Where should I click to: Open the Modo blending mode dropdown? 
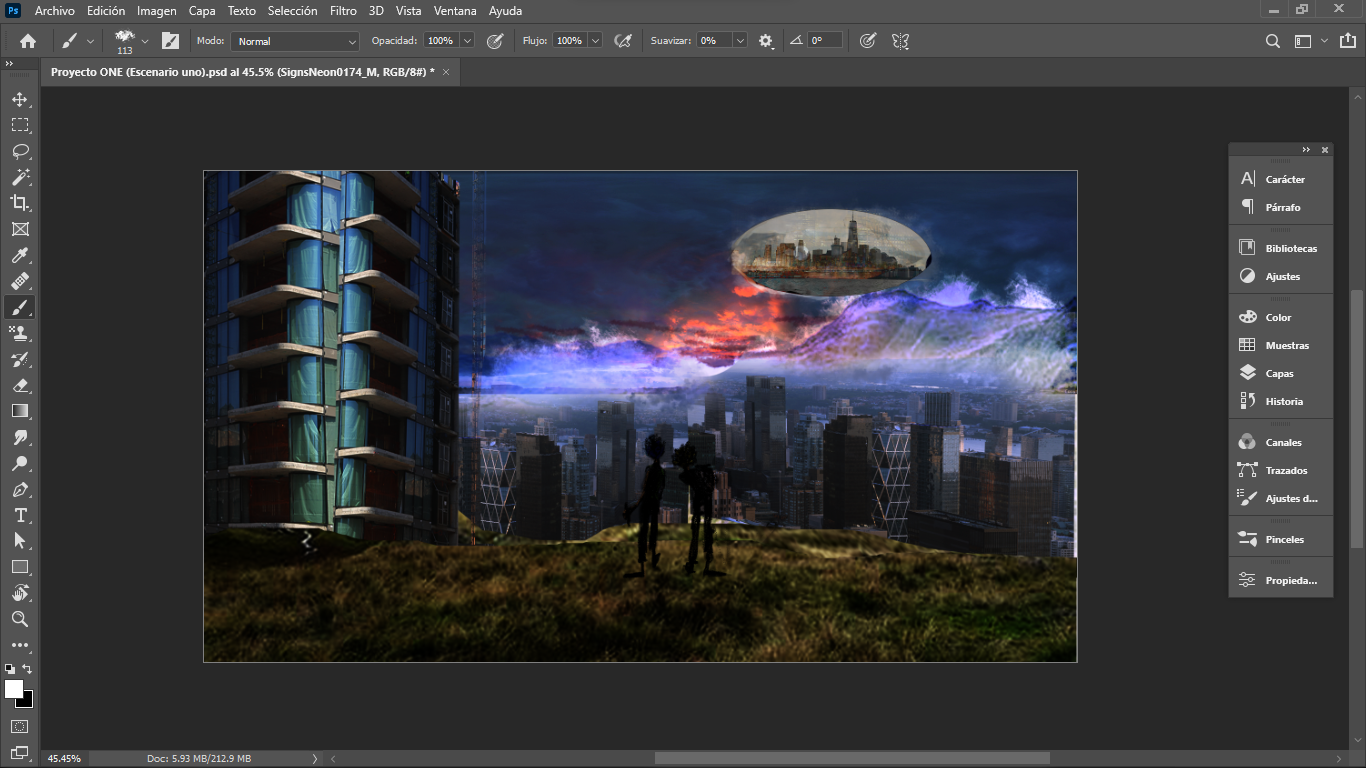point(295,41)
